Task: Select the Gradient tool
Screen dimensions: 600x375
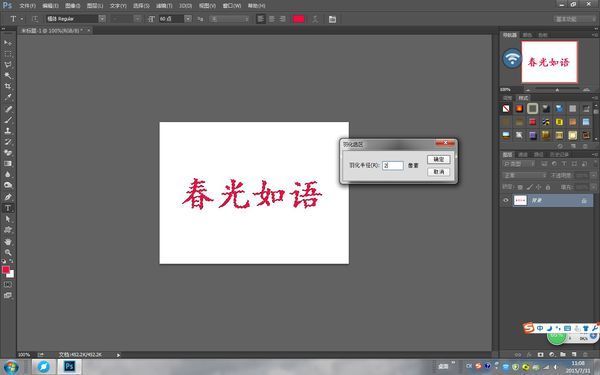Action: (x=8, y=163)
